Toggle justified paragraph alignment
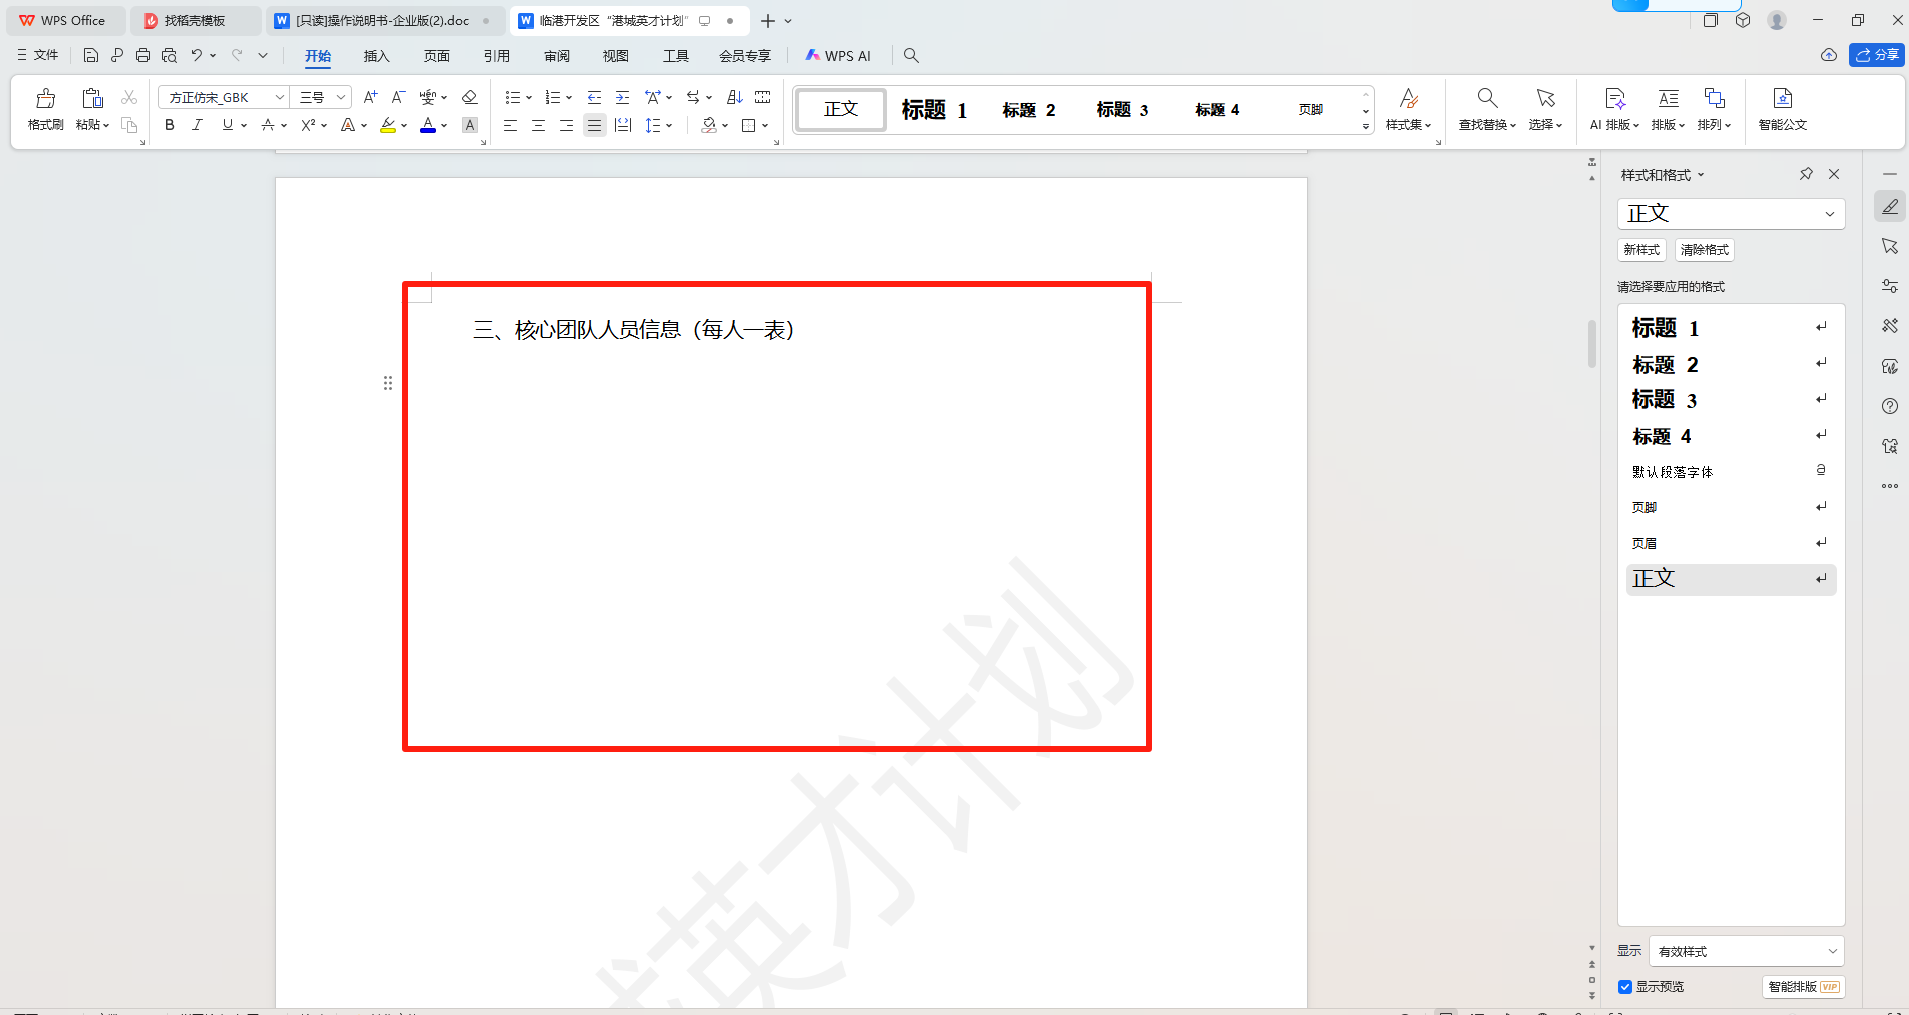Image resolution: width=1909 pixels, height=1015 pixels. 594,125
